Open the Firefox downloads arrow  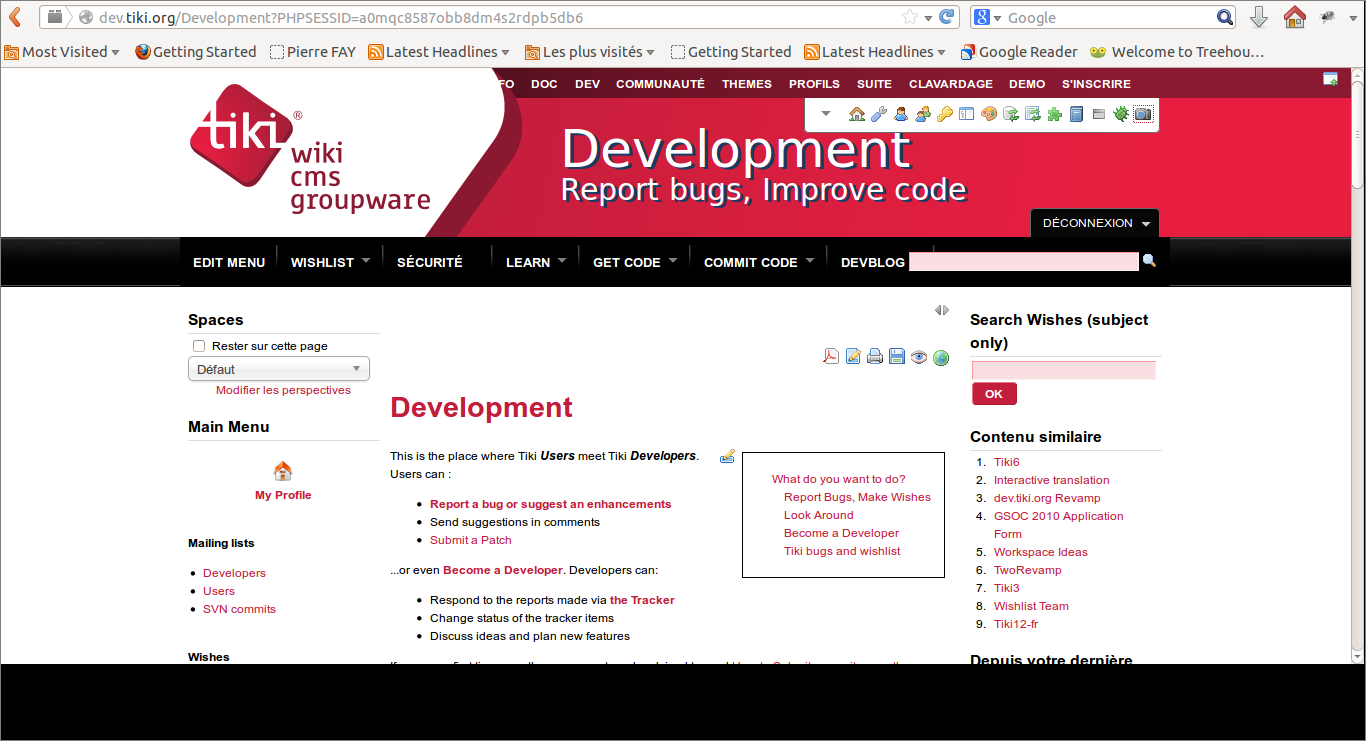click(x=1259, y=17)
